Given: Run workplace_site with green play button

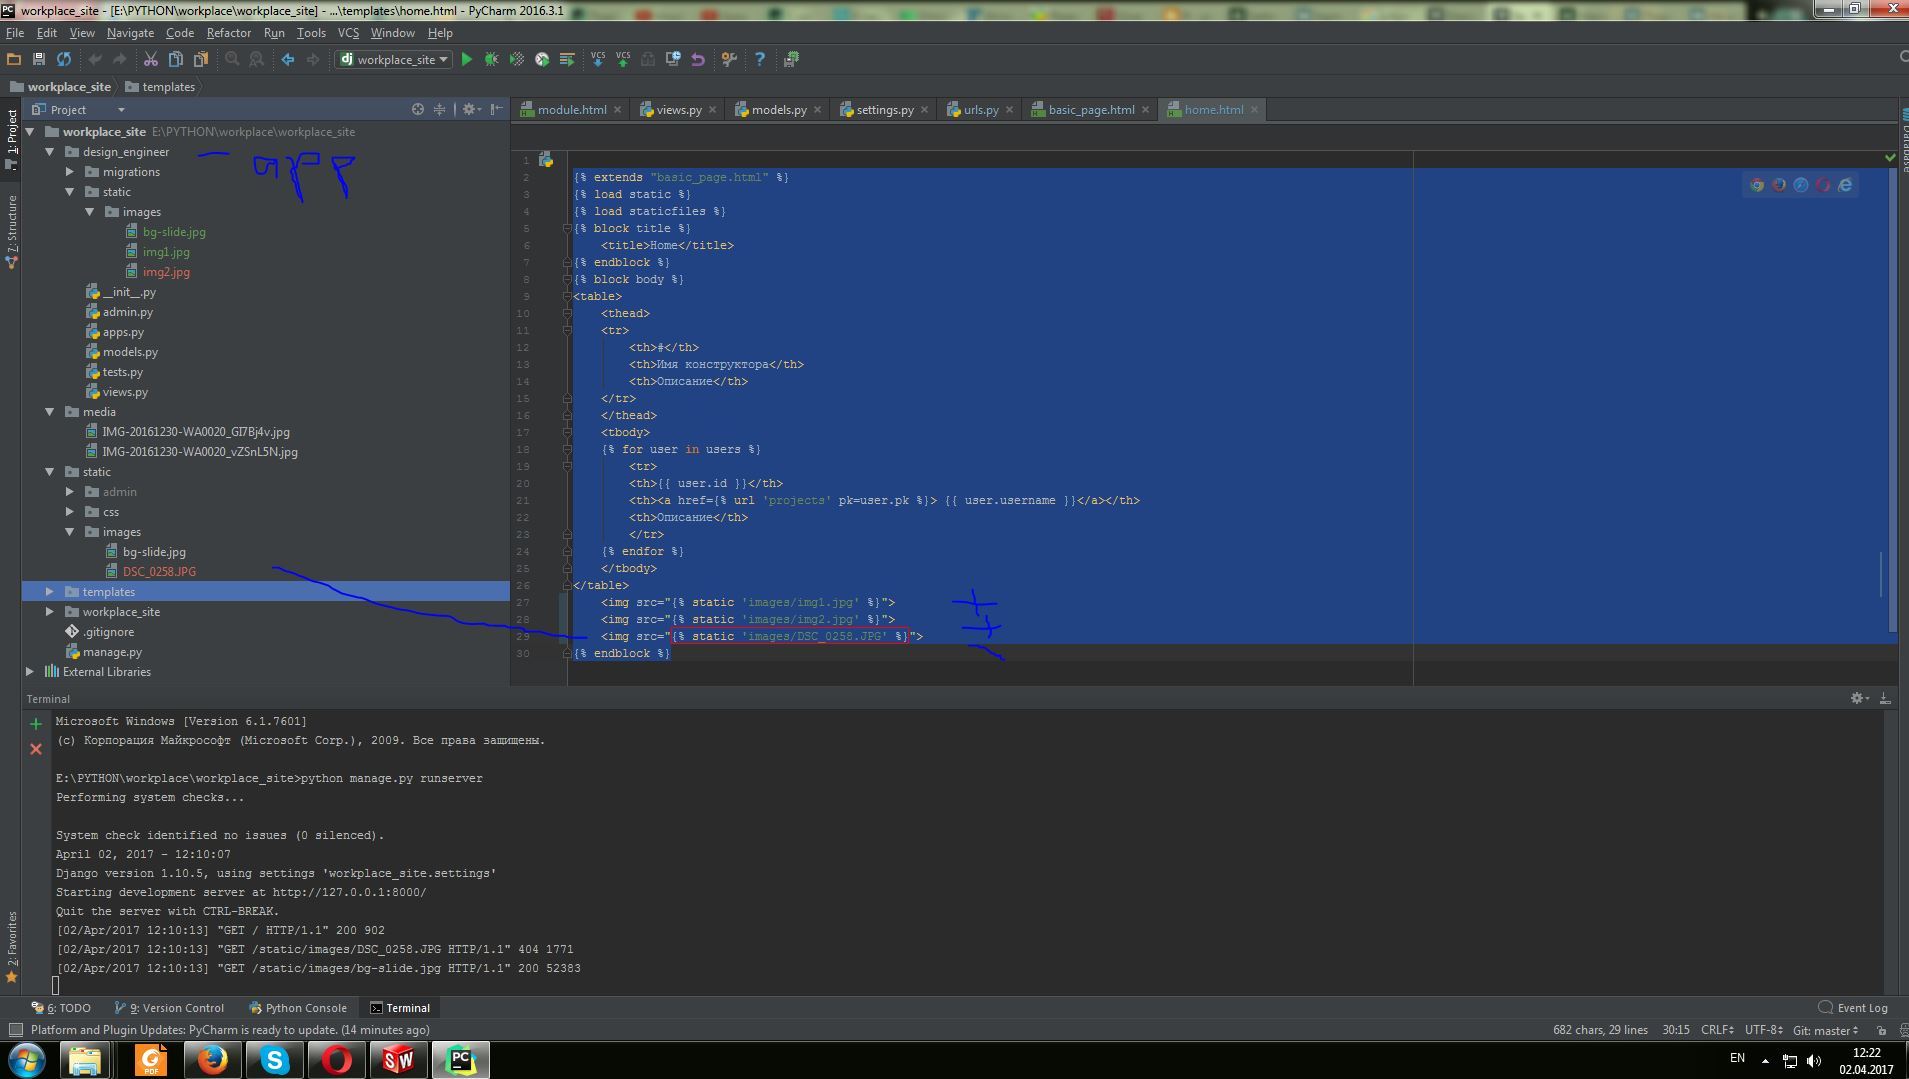Looking at the screenshot, I should click(466, 59).
